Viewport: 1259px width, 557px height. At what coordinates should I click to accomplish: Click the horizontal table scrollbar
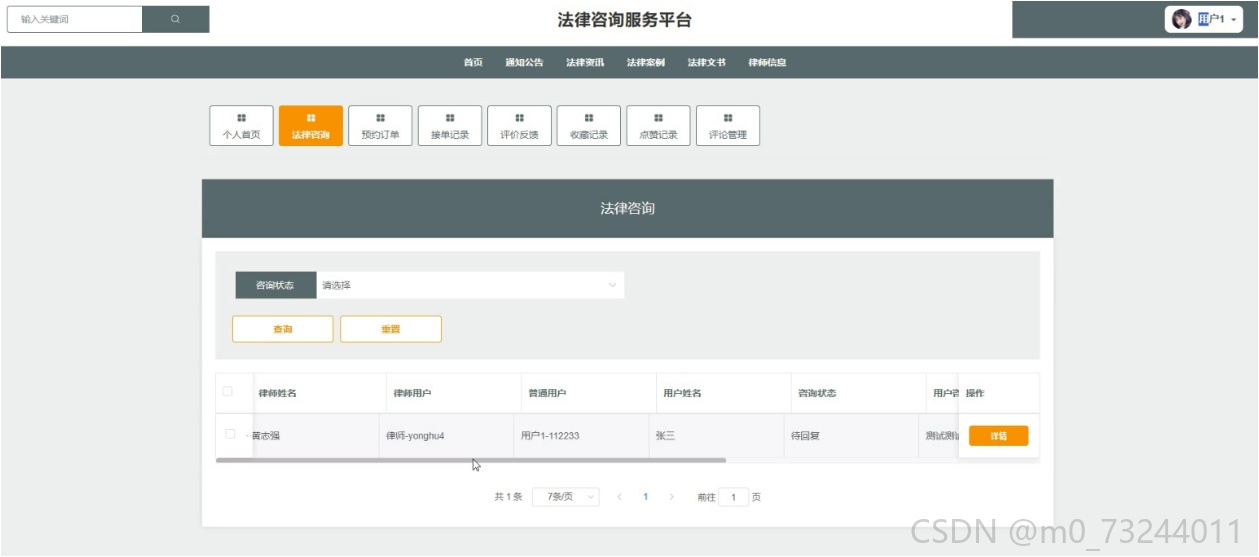click(471, 460)
